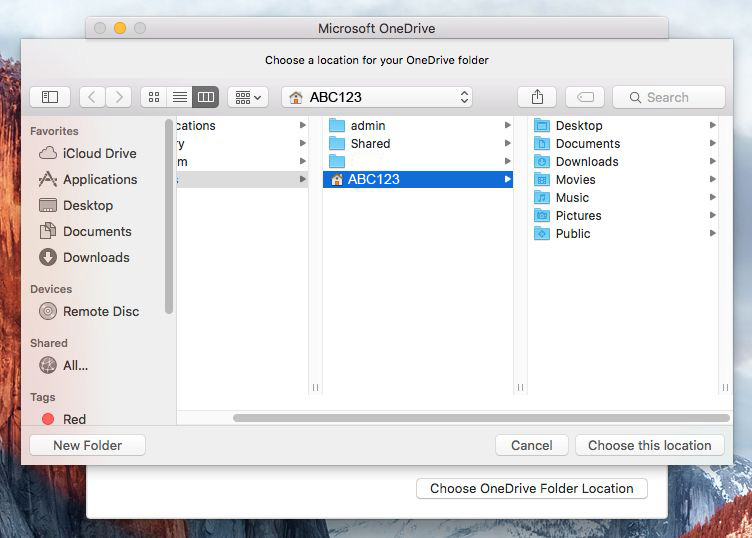Switch to icon view
The image size is (752, 538).
pyautogui.click(x=154, y=97)
